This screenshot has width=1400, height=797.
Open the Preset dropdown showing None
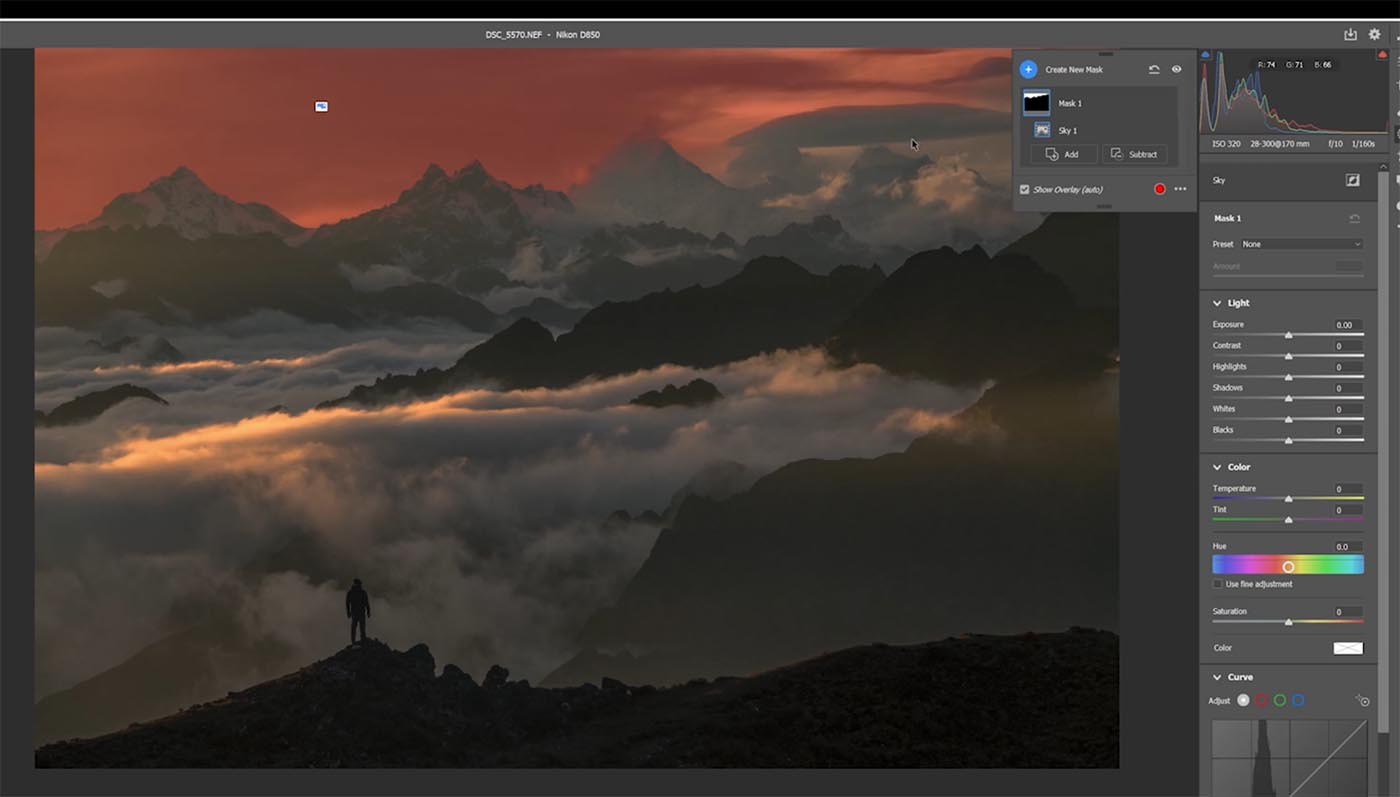pos(1301,244)
